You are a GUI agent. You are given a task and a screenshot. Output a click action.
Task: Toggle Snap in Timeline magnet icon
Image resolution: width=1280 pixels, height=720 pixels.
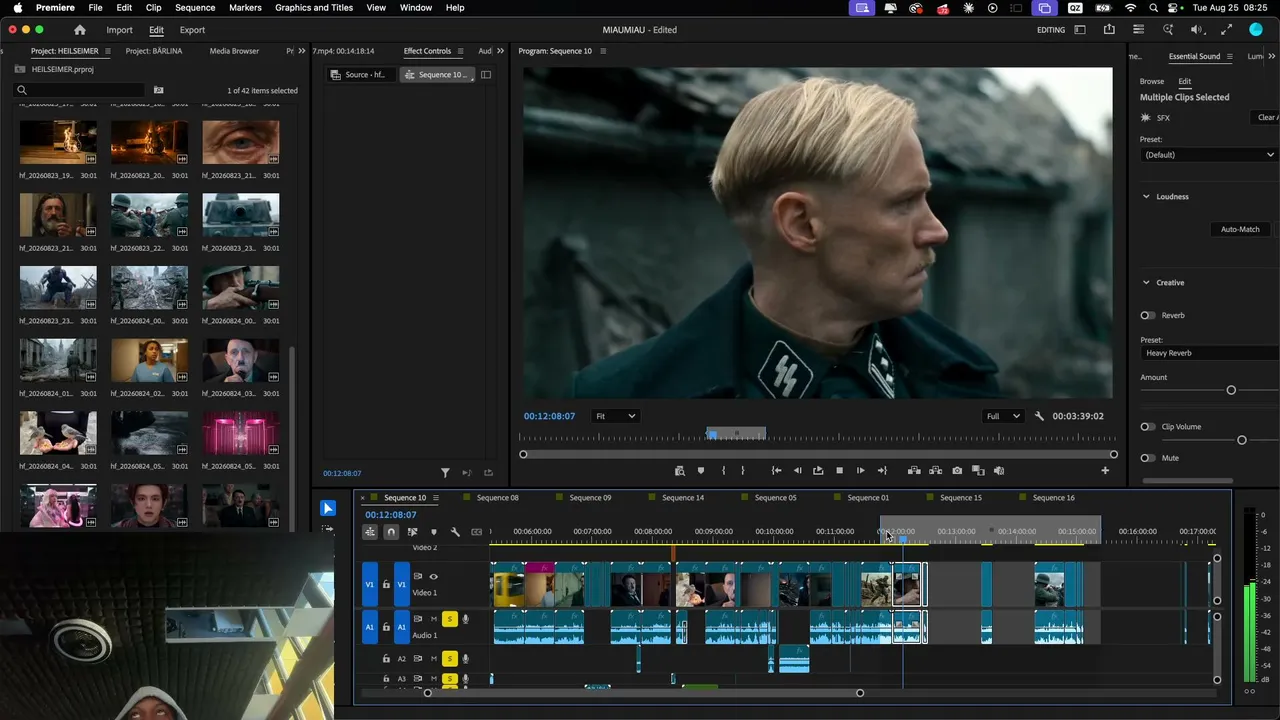pyautogui.click(x=391, y=532)
